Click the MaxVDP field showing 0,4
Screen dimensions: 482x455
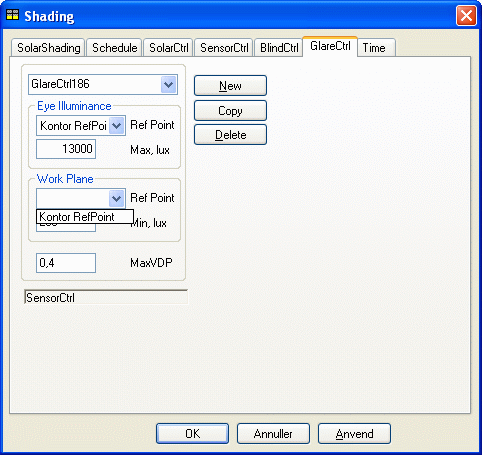pyautogui.click(x=66, y=263)
